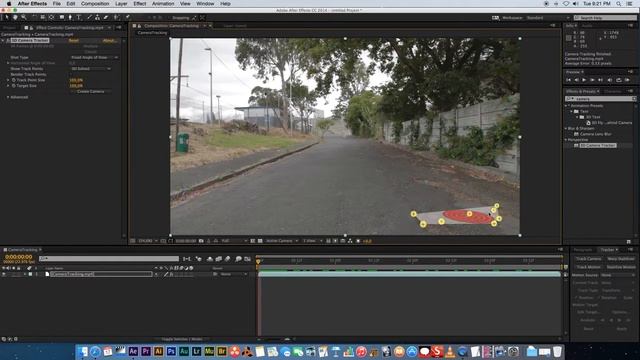Click Track Camera in Tracker panel
640x360 pixels.
pyautogui.click(x=589, y=259)
